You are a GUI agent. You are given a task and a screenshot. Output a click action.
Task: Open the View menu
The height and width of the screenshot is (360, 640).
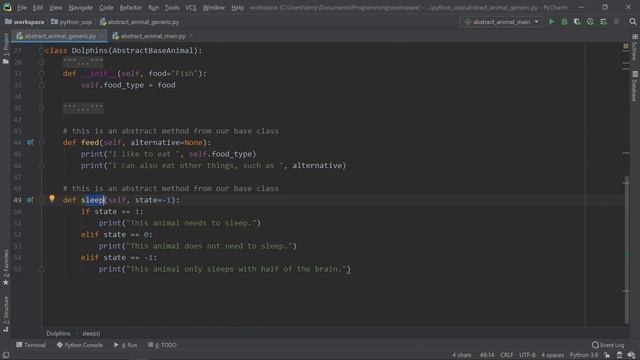pos(56,7)
